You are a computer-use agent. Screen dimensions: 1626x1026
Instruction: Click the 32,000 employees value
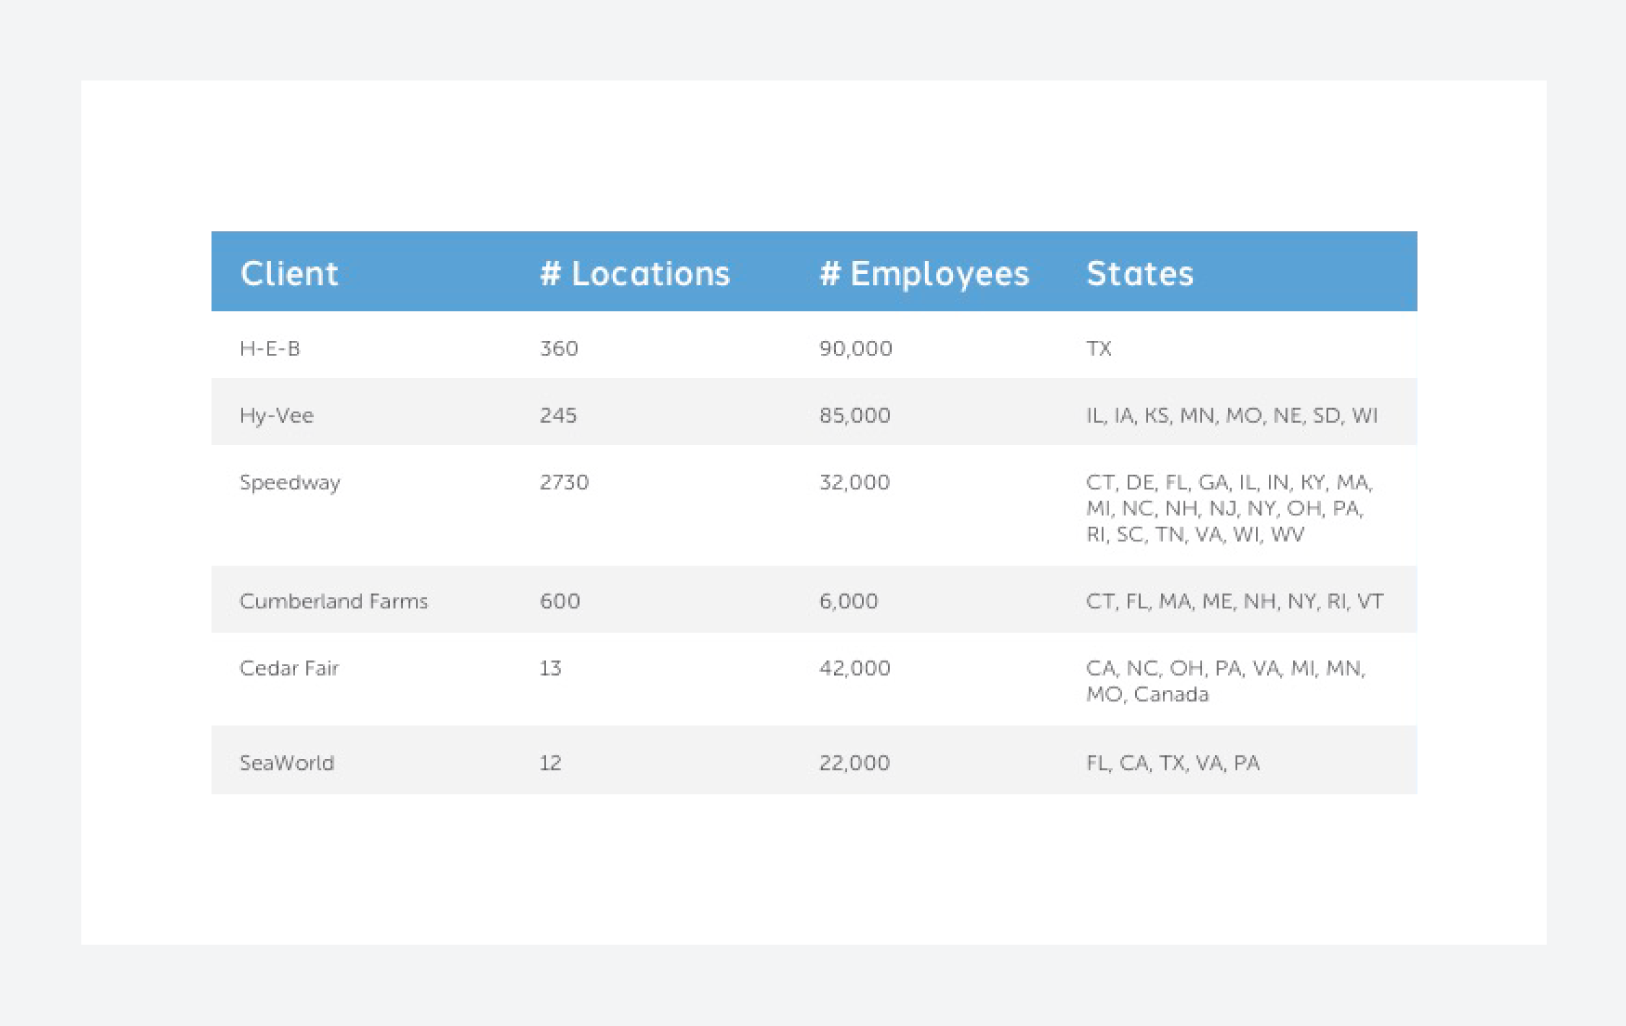click(x=855, y=482)
